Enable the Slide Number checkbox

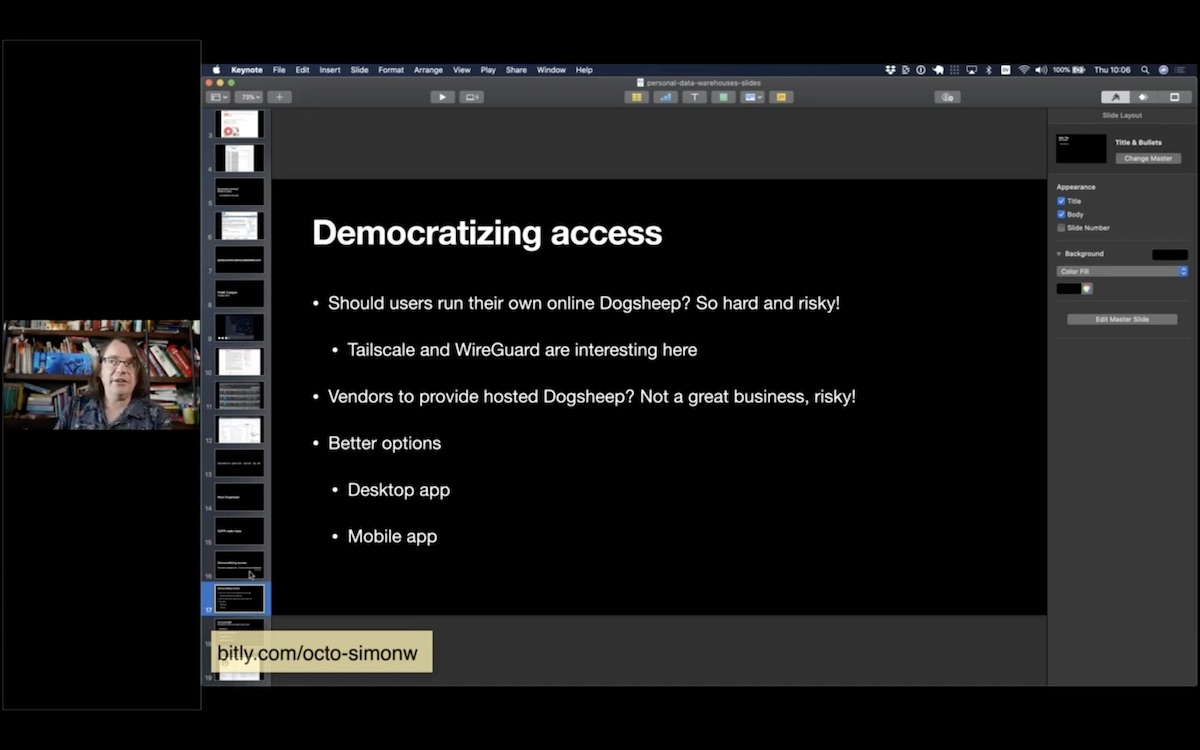click(1061, 228)
